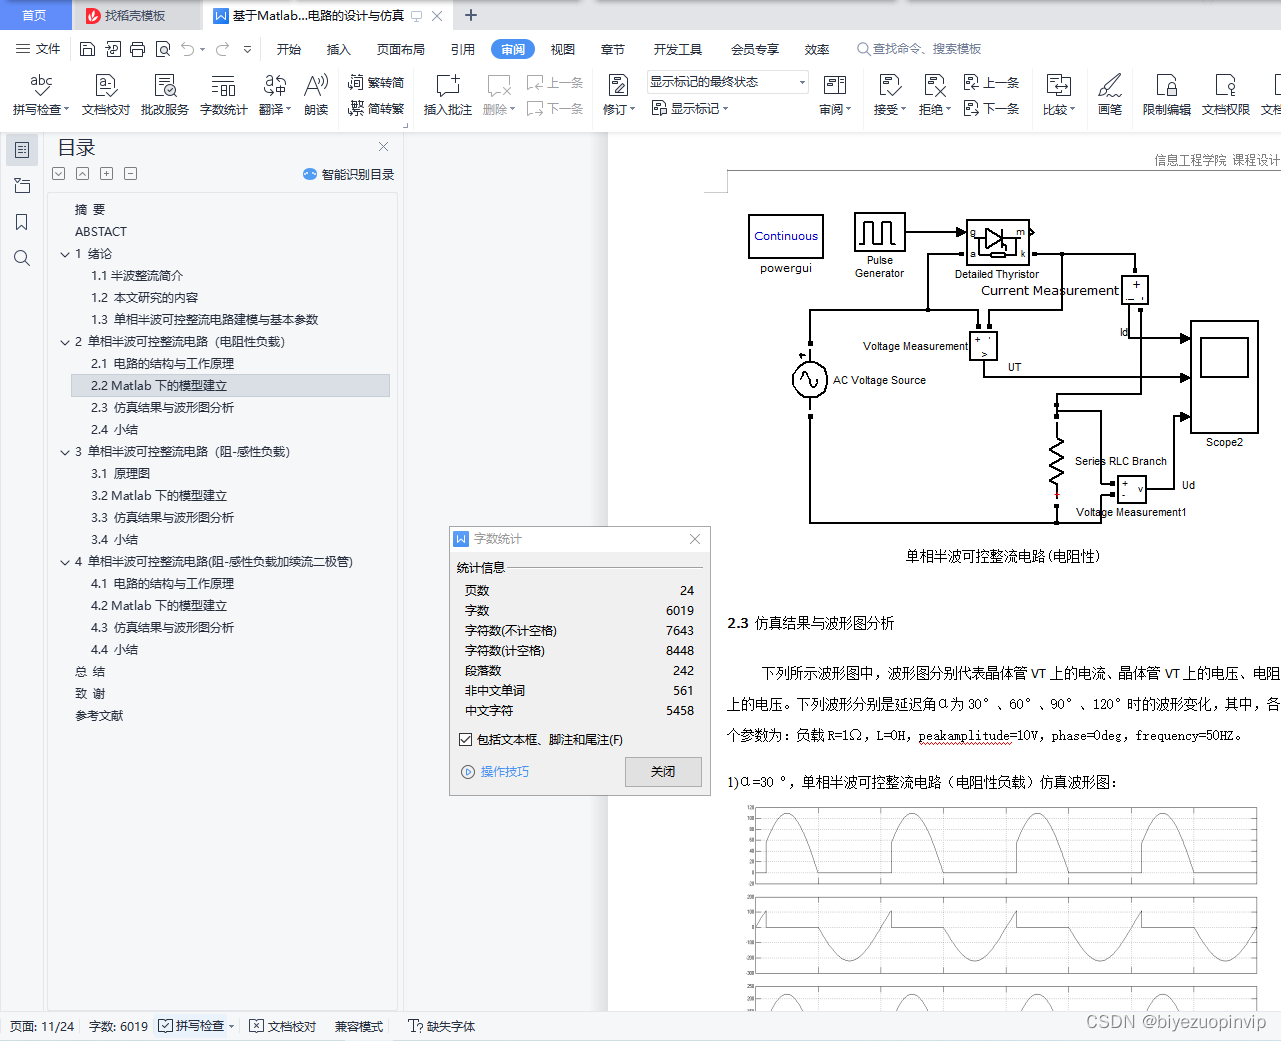Select outline item 2.3 仿真结果与波形图分析
Screen dimensions: 1281x1041
[x=162, y=408]
